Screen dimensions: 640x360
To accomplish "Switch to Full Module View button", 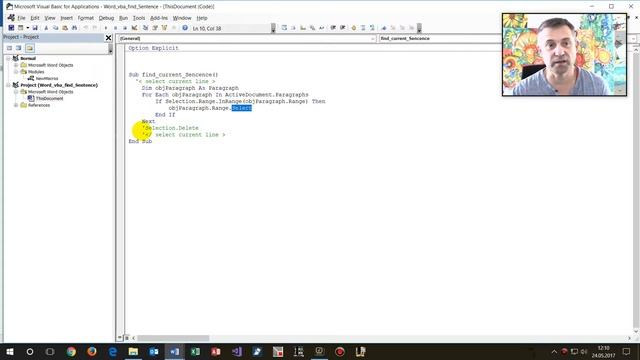I will (x=127, y=338).
